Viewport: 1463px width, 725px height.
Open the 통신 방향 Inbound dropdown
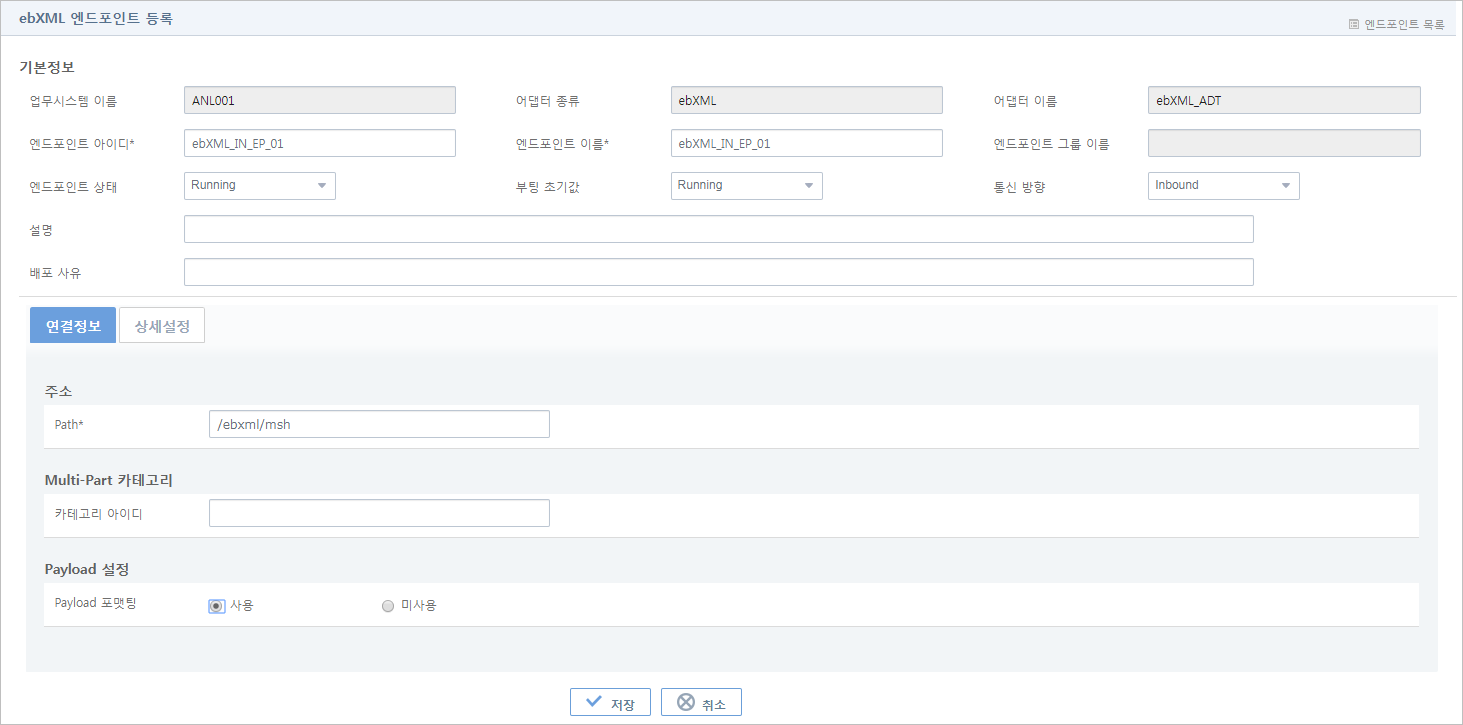1223,186
